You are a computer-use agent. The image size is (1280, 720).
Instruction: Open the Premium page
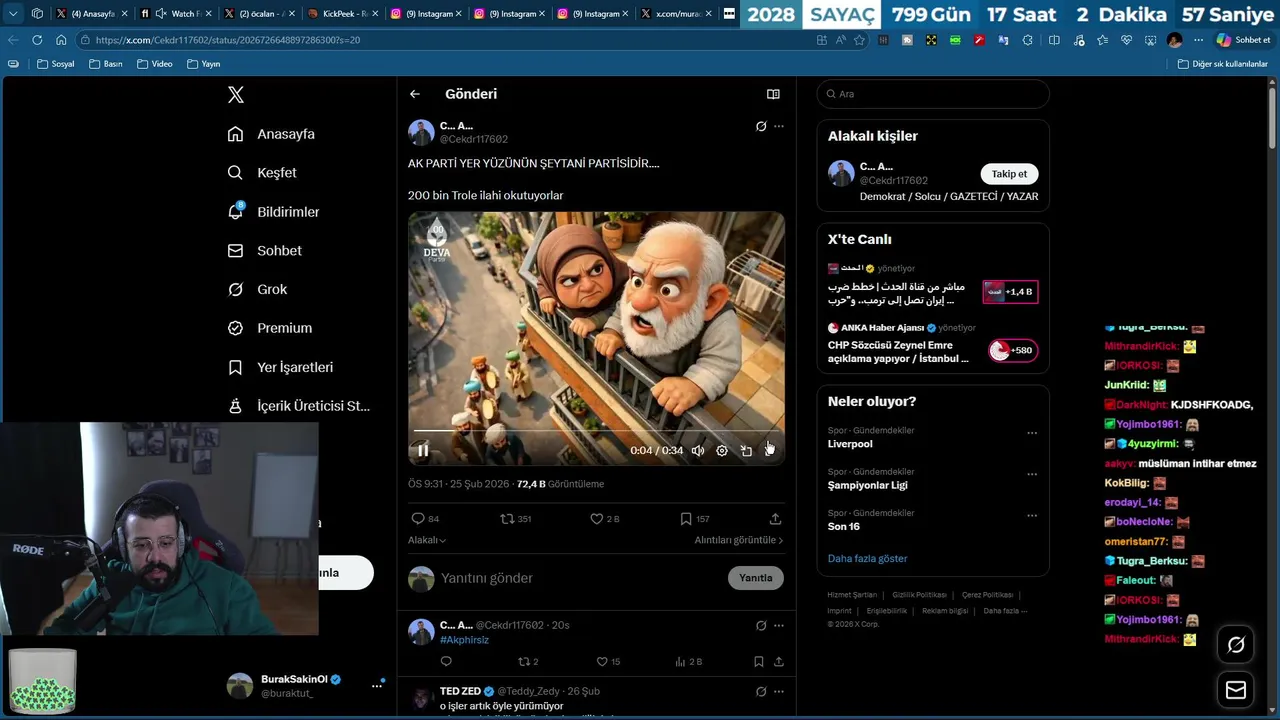(x=270, y=328)
